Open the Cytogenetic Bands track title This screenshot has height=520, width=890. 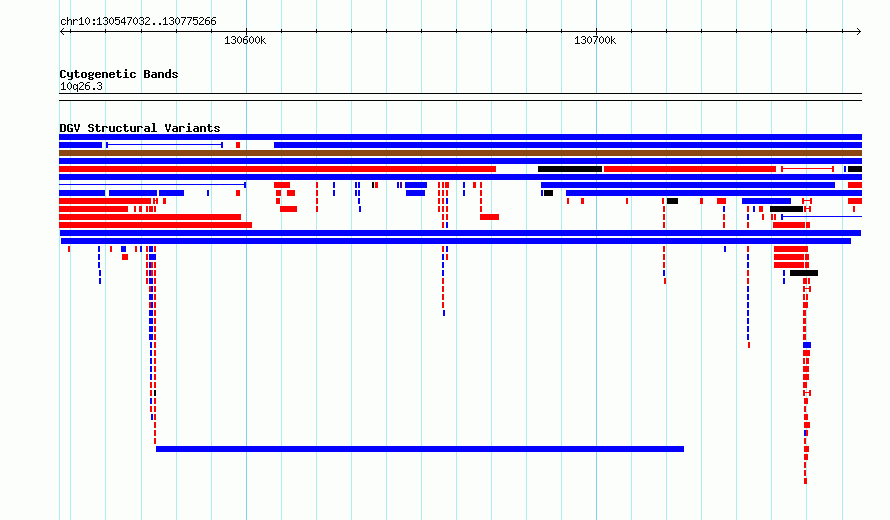119,74
